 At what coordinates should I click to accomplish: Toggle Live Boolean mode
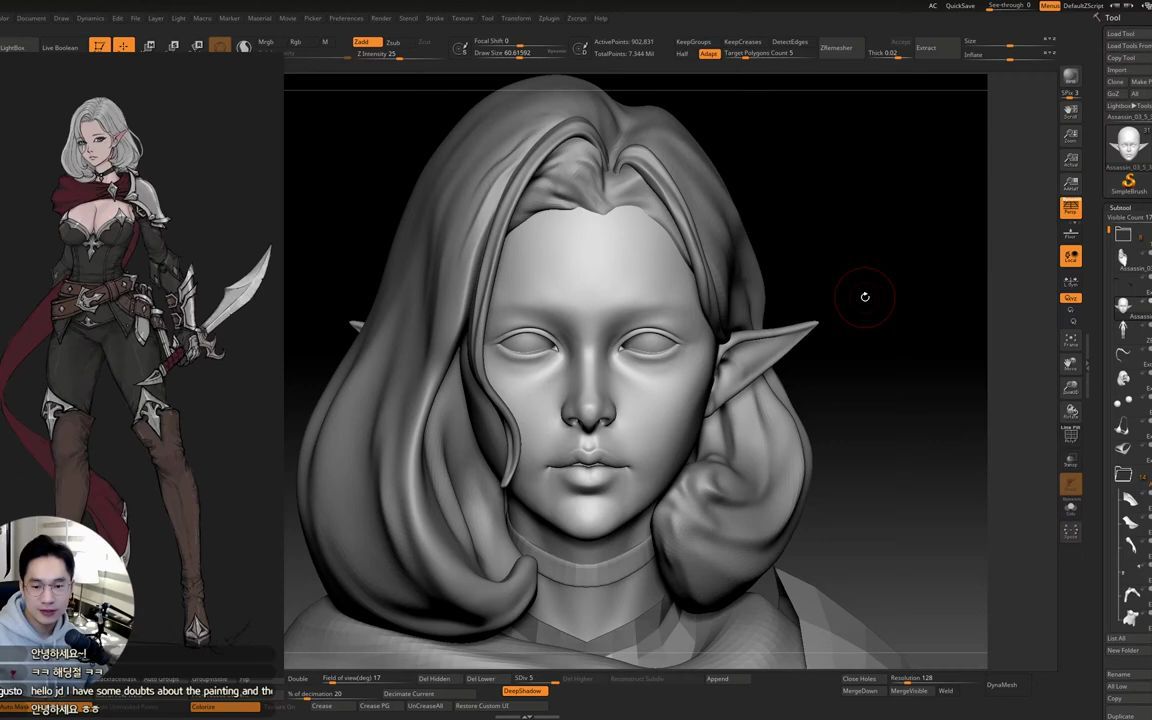60,48
